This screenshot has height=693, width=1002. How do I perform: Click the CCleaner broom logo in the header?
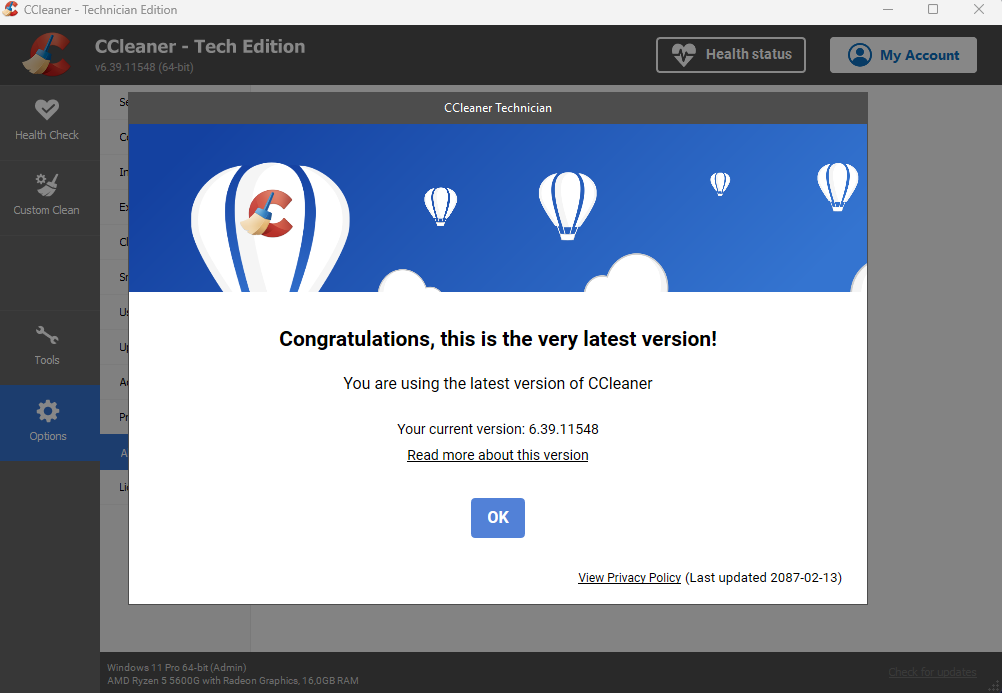[47, 55]
